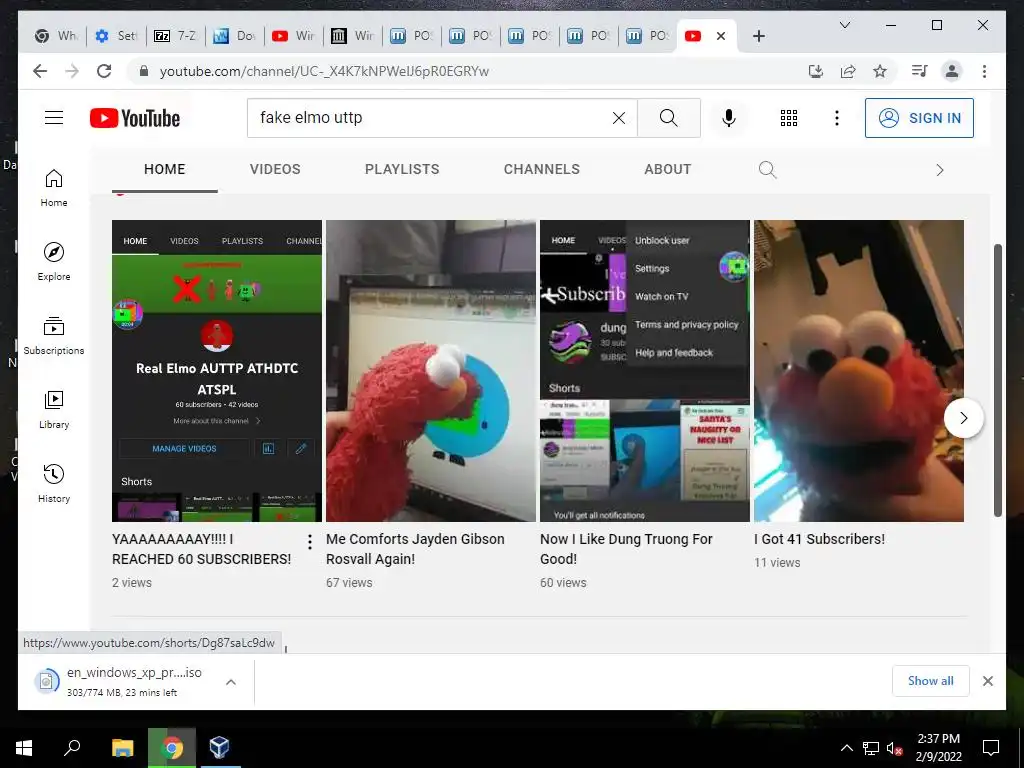Switch to the VIDEOS channel tab

click(x=275, y=169)
